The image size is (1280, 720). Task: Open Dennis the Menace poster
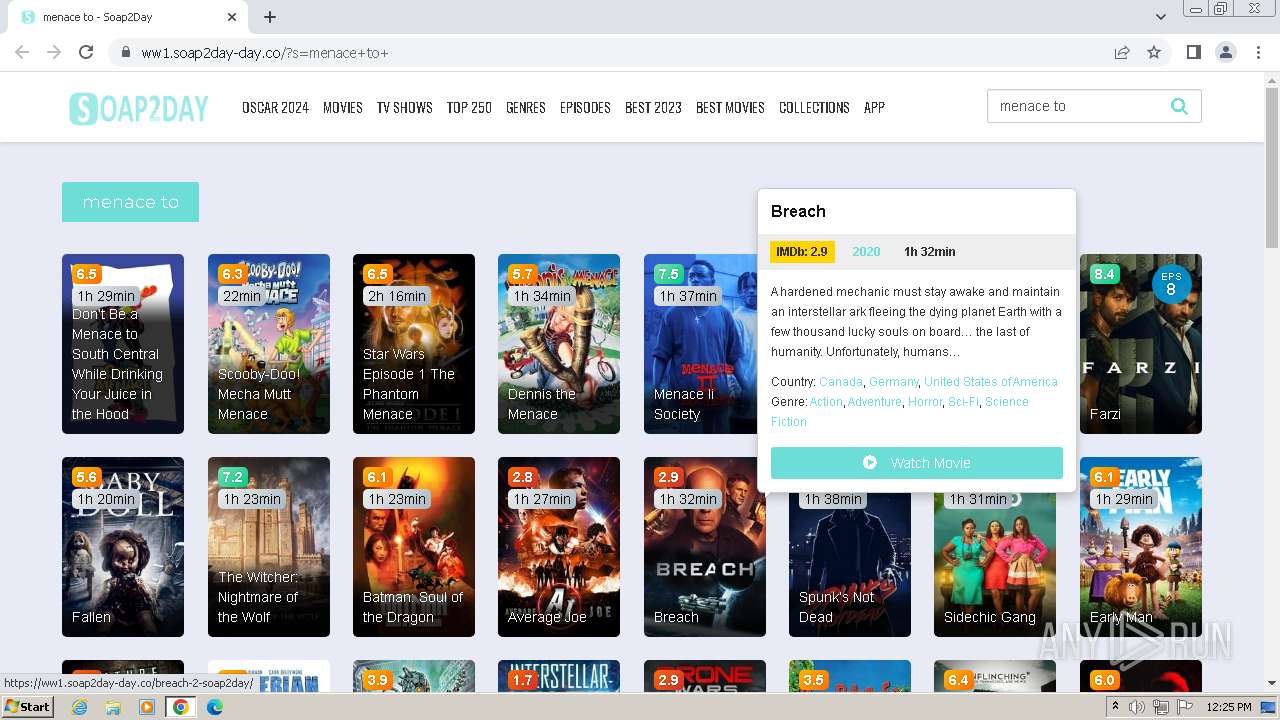pyautogui.click(x=559, y=344)
